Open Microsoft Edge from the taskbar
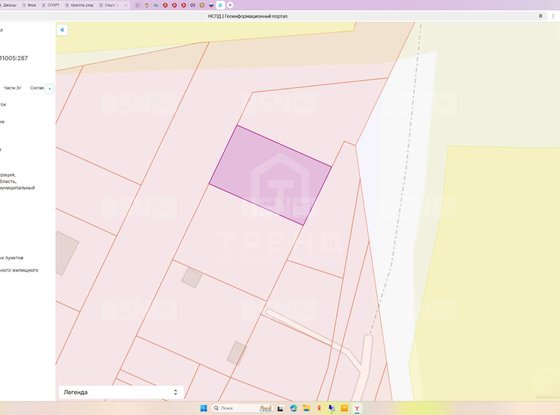This screenshot has height=415, width=560. [294, 408]
